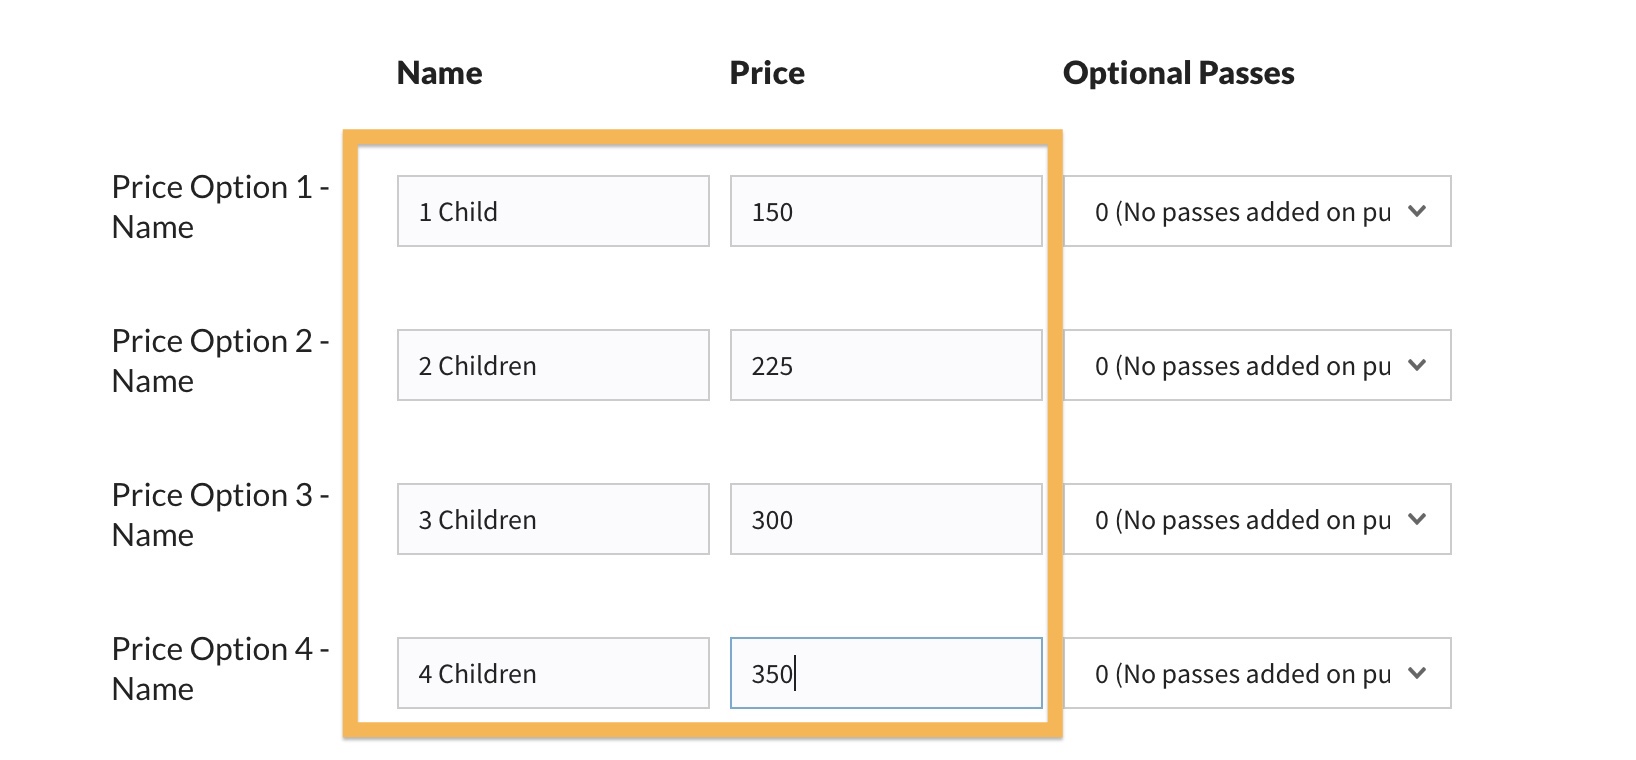Select the '4 Children' name field
The width and height of the screenshot is (1636, 760).
[x=553, y=673]
